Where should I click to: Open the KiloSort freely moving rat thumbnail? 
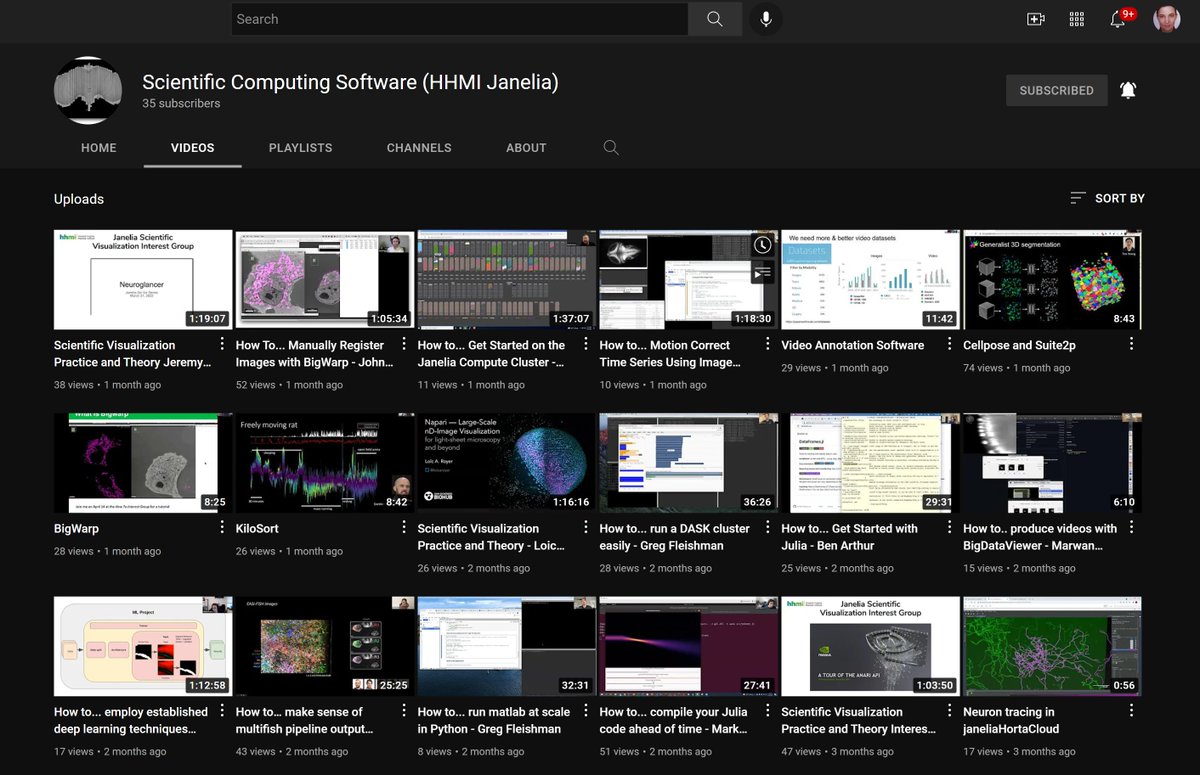point(325,463)
